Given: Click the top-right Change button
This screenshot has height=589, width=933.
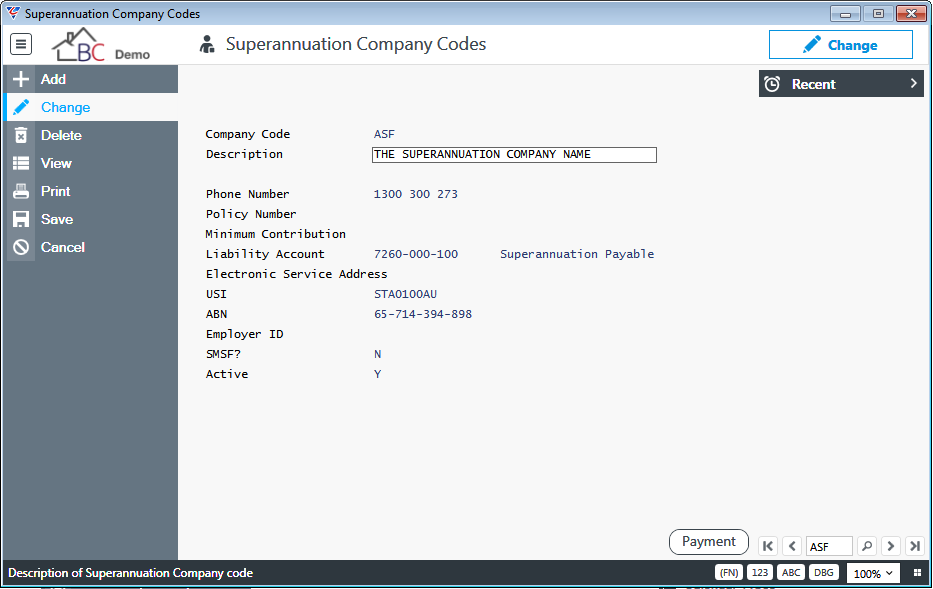Looking at the screenshot, I should [840, 45].
